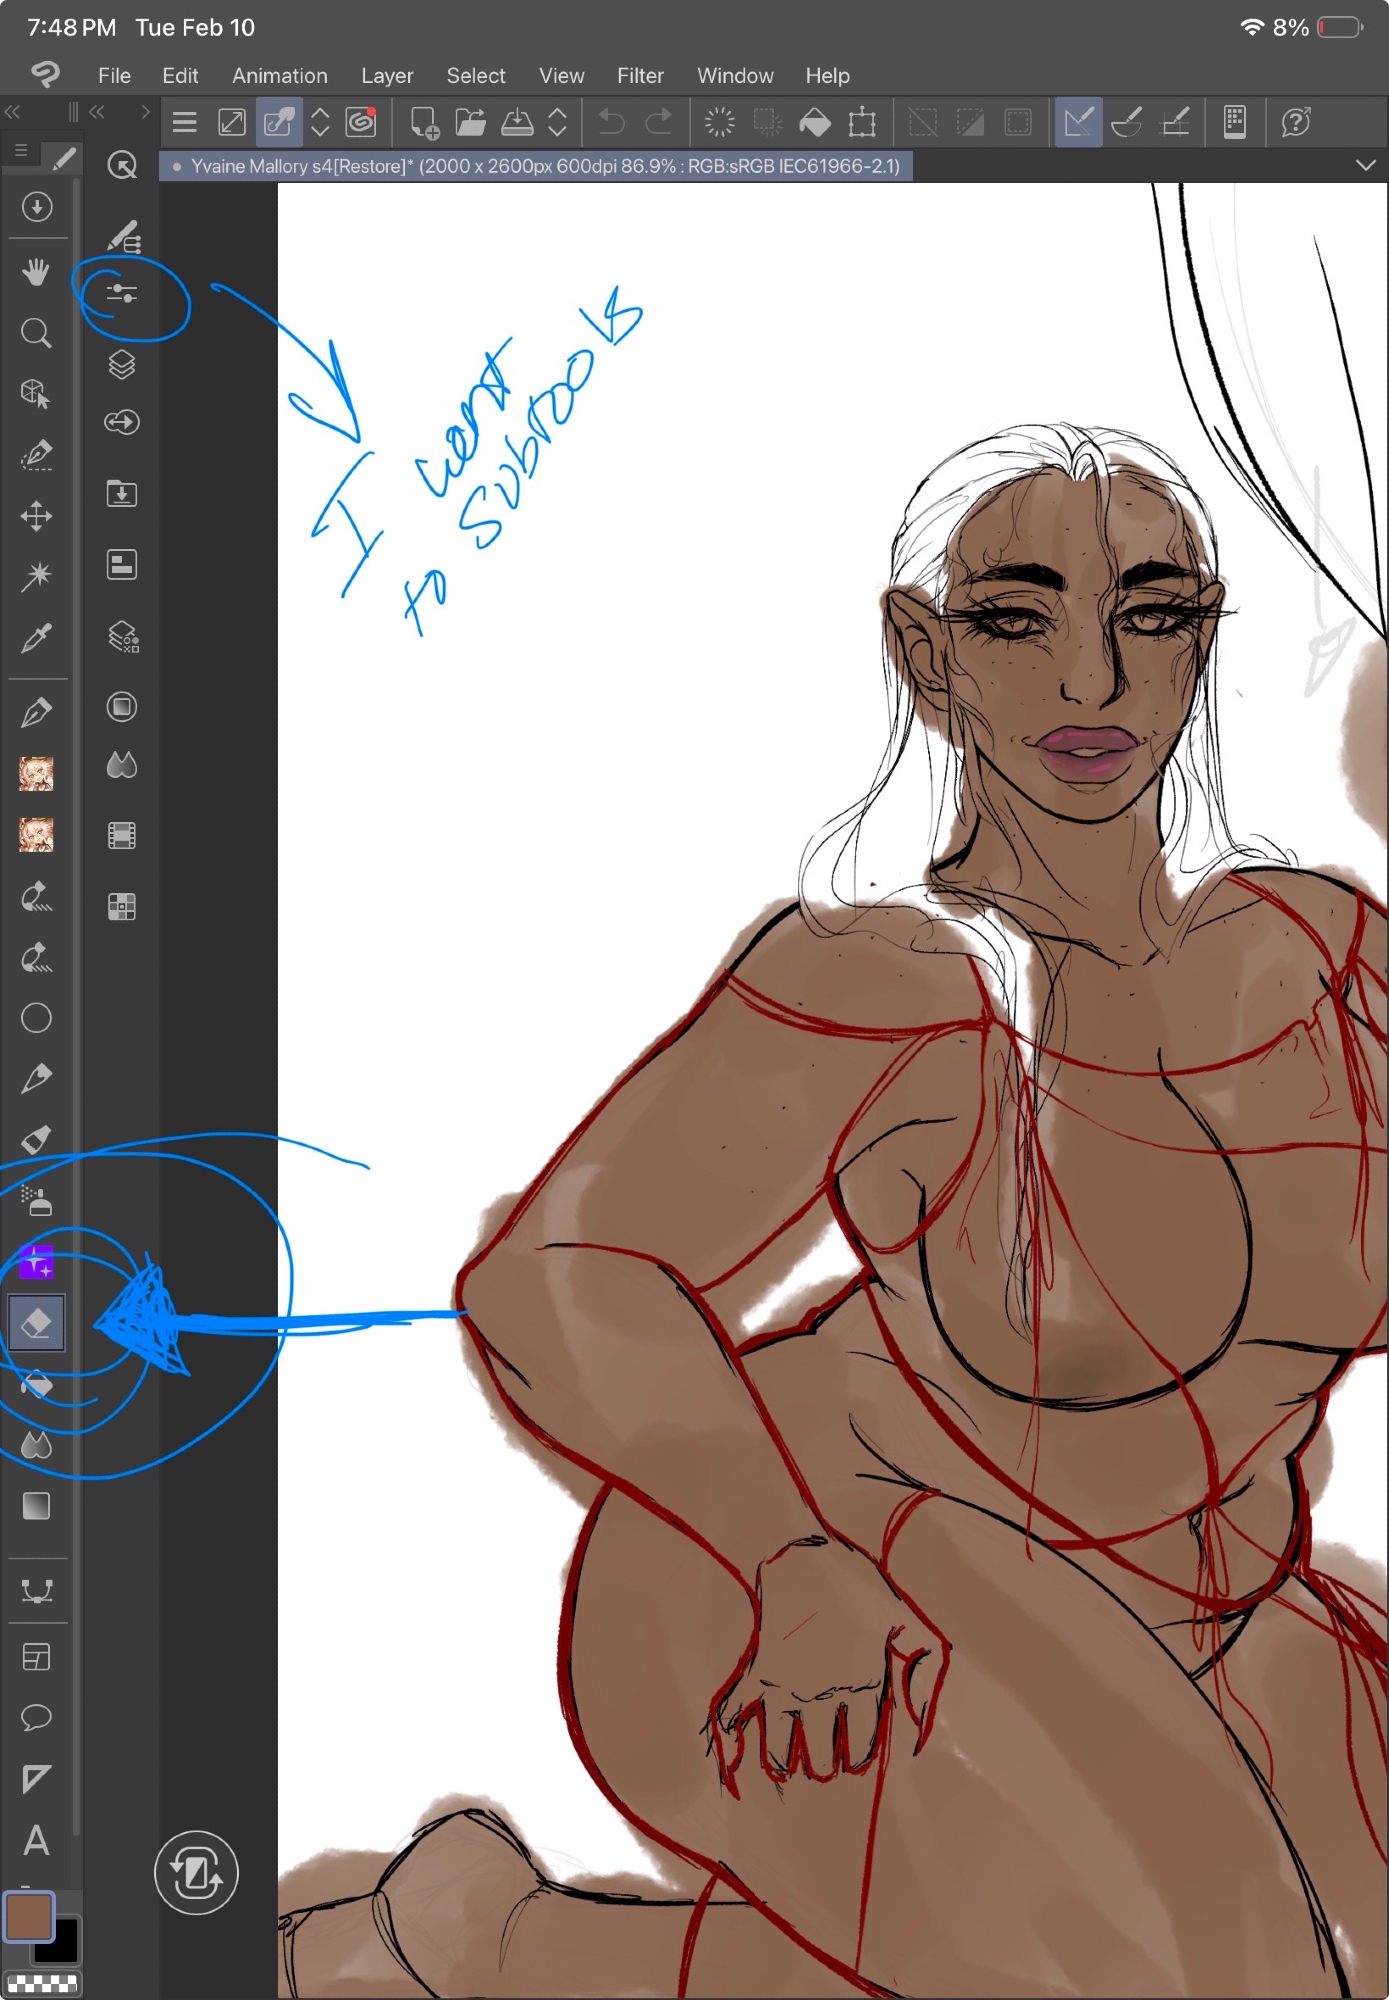The image size is (1389, 2000).
Task: Toggle Snap to Grid in command bar
Action: tap(1175, 123)
